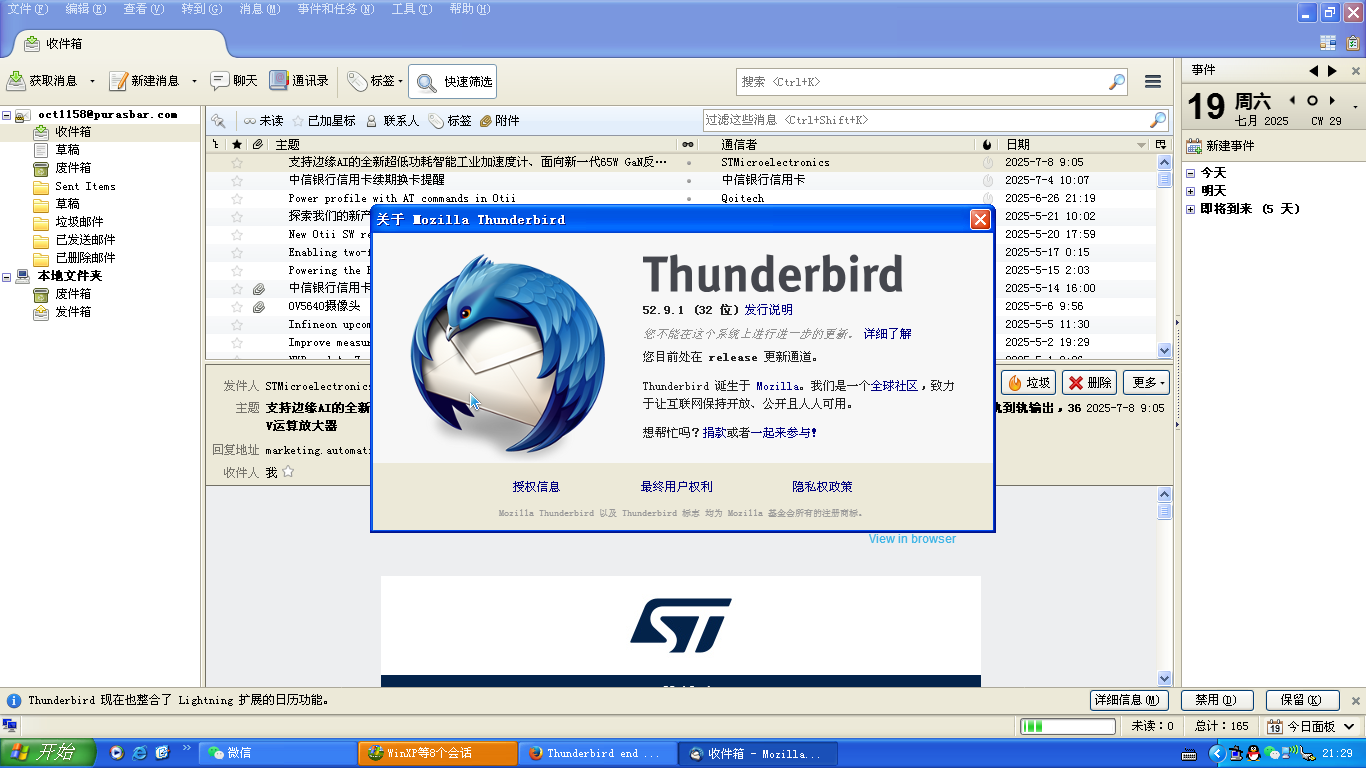Delete the message with the 删除 button
Image resolution: width=1366 pixels, height=768 pixels.
pyautogui.click(x=1089, y=382)
